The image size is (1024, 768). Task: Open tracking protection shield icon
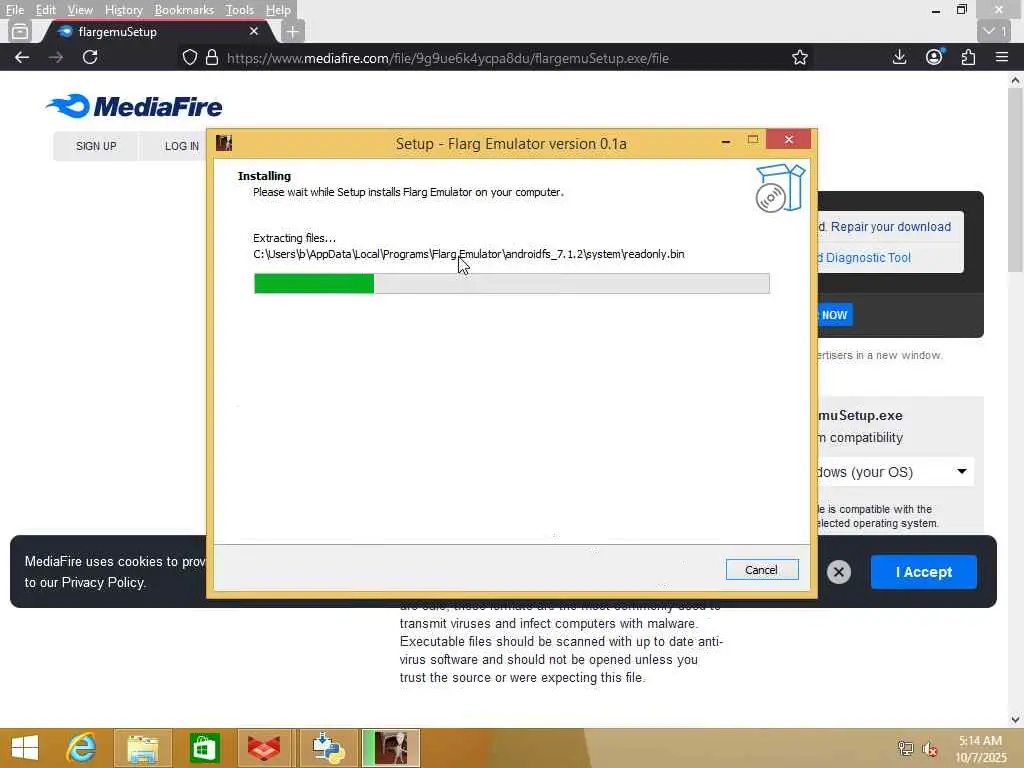click(x=189, y=57)
